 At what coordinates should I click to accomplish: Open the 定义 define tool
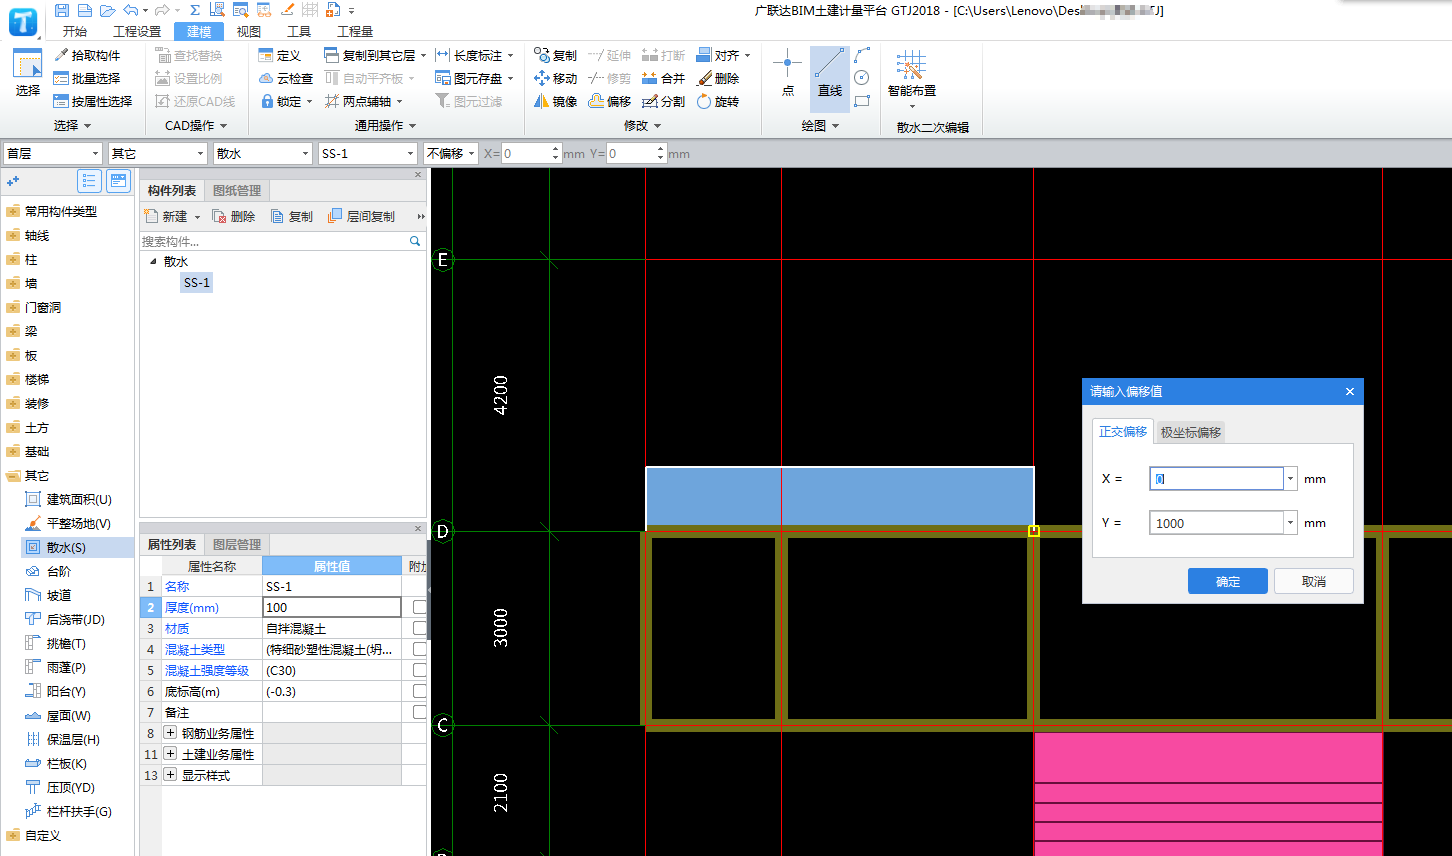(x=280, y=55)
